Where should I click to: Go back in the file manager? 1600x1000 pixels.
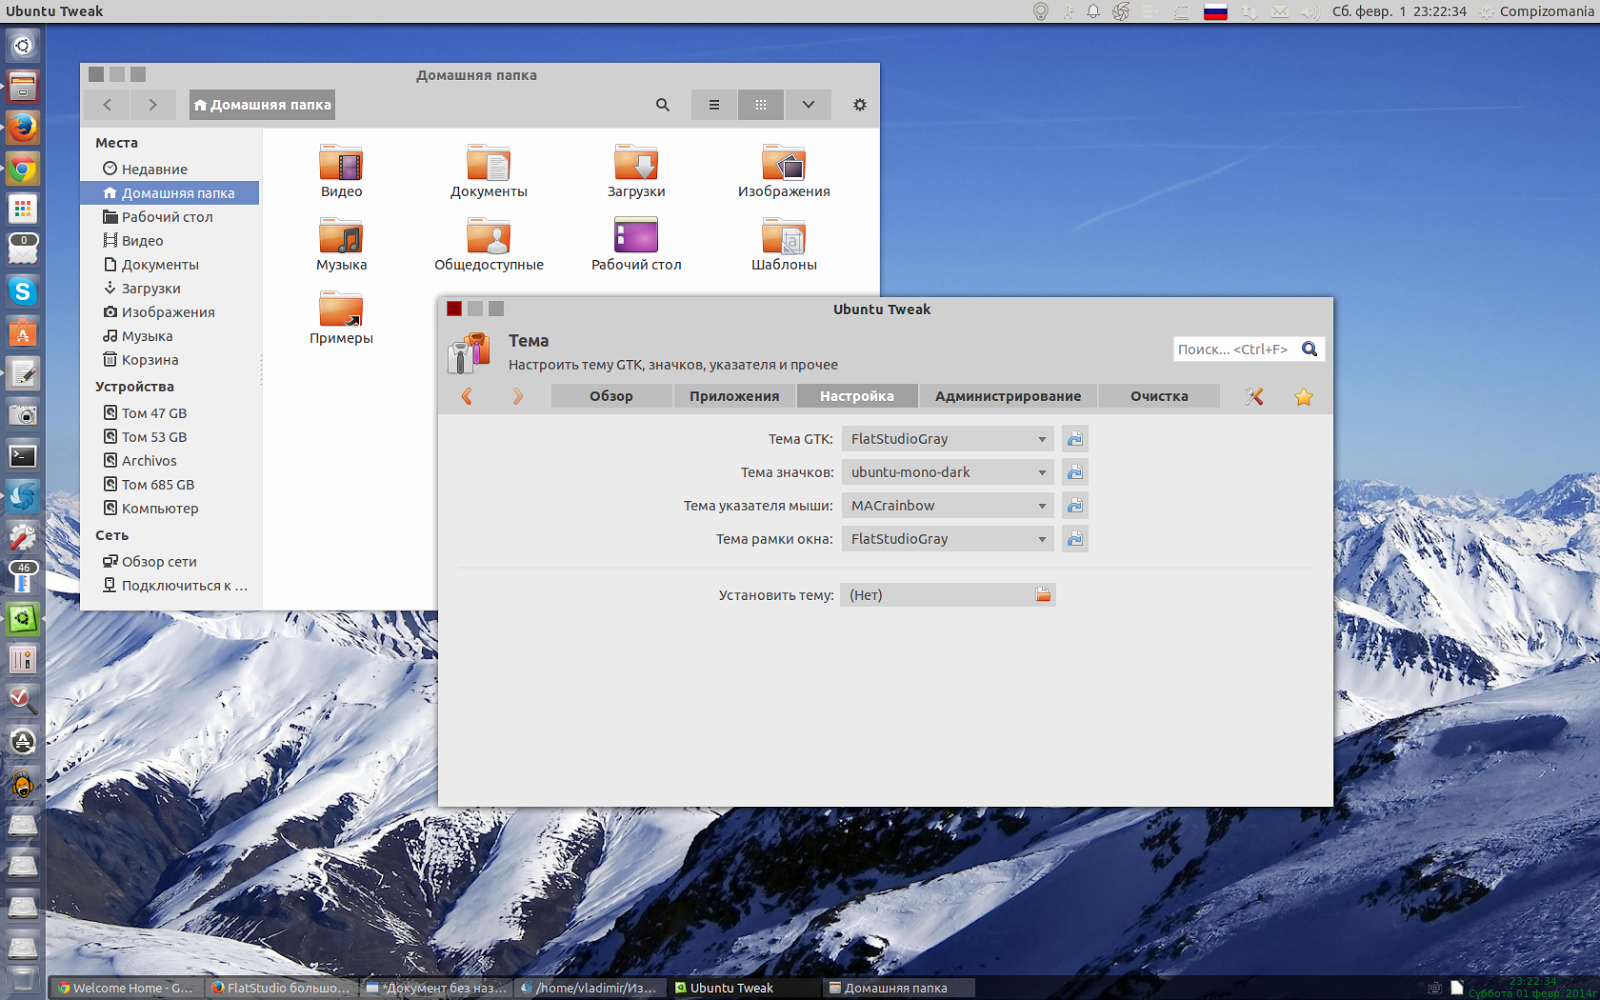[x=107, y=105]
